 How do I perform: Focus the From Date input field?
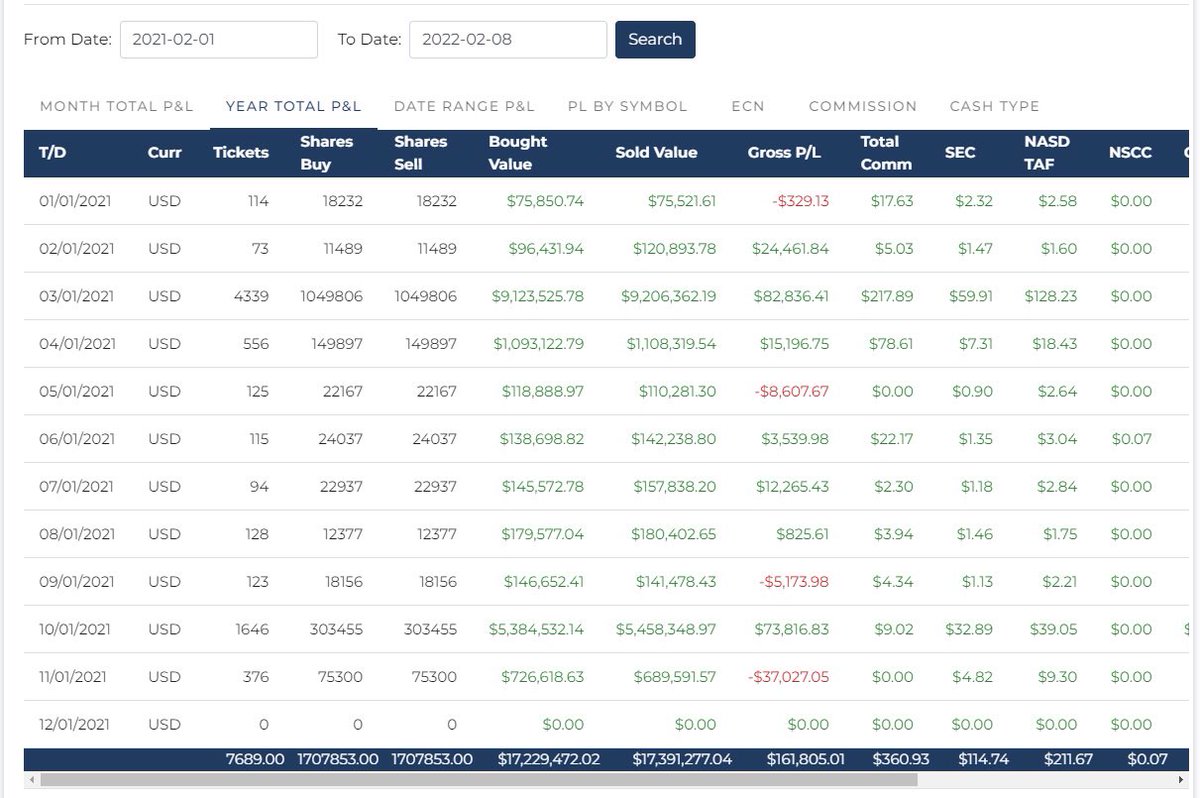click(x=219, y=40)
